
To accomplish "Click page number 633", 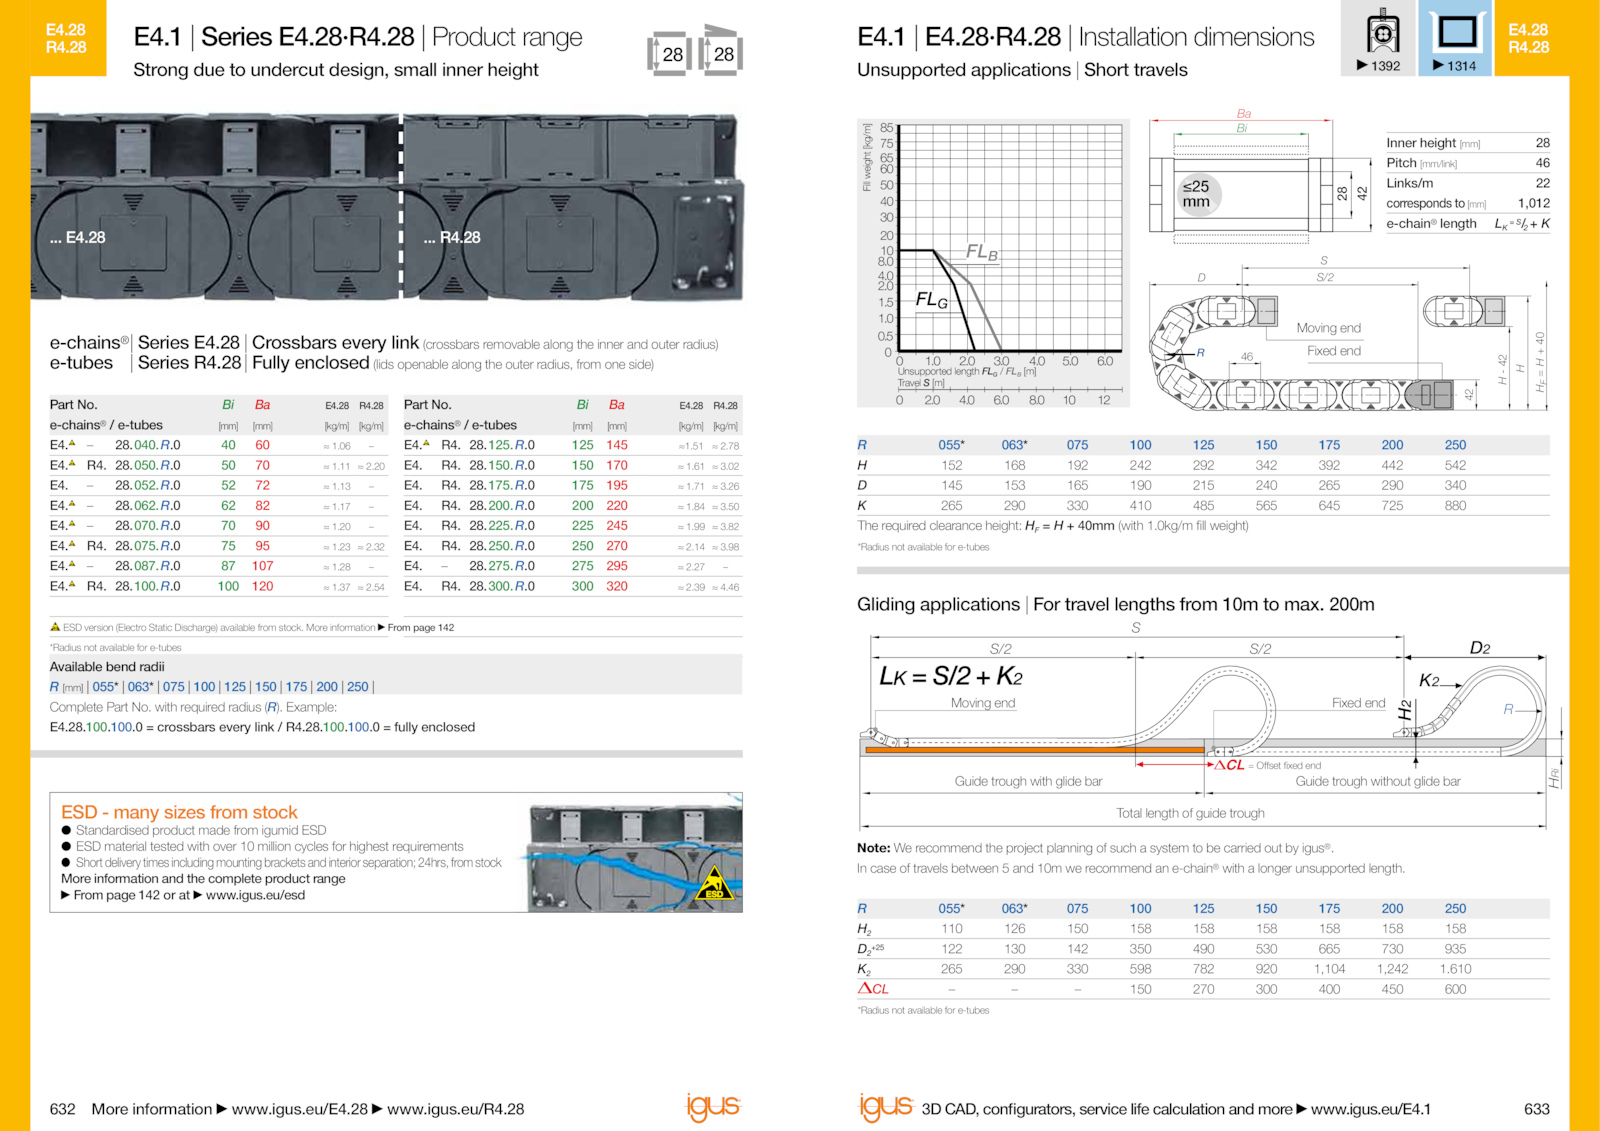I will pyautogui.click(x=1537, y=1109).
